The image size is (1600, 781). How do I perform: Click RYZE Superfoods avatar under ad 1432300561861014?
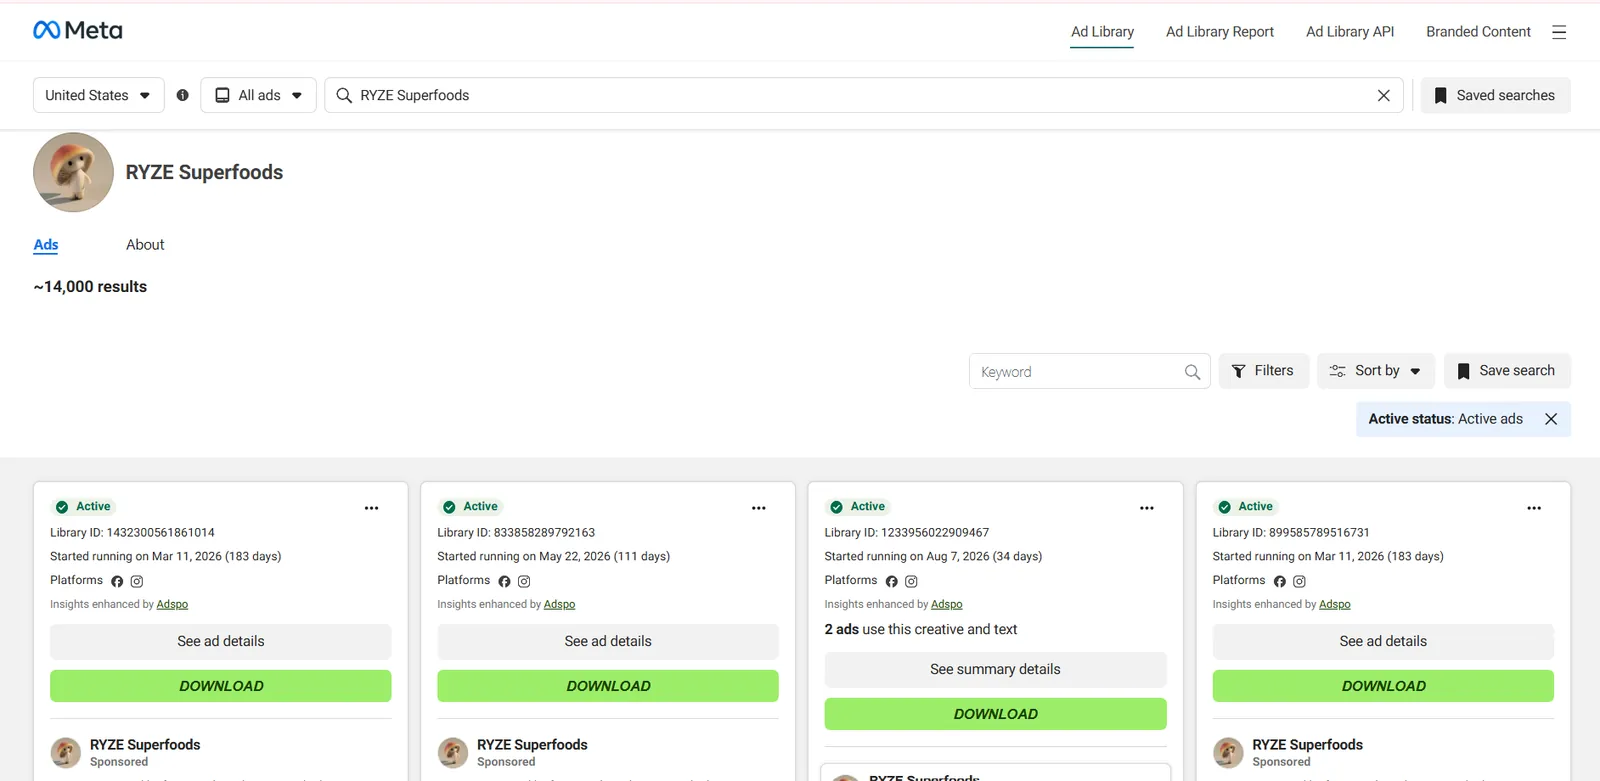coord(66,752)
